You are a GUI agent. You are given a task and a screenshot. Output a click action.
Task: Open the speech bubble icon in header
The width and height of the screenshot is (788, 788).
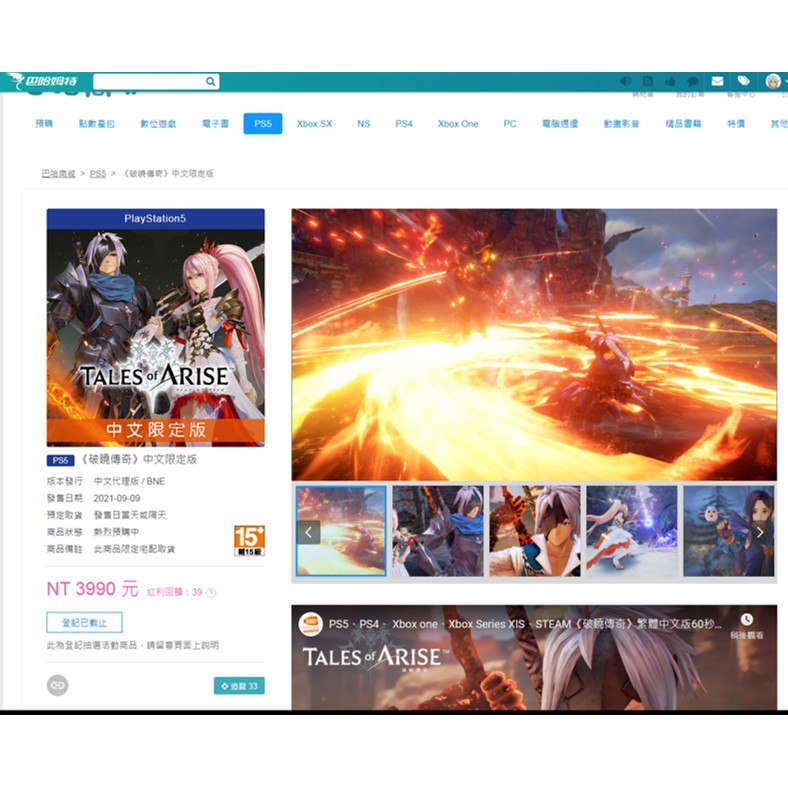pos(690,81)
